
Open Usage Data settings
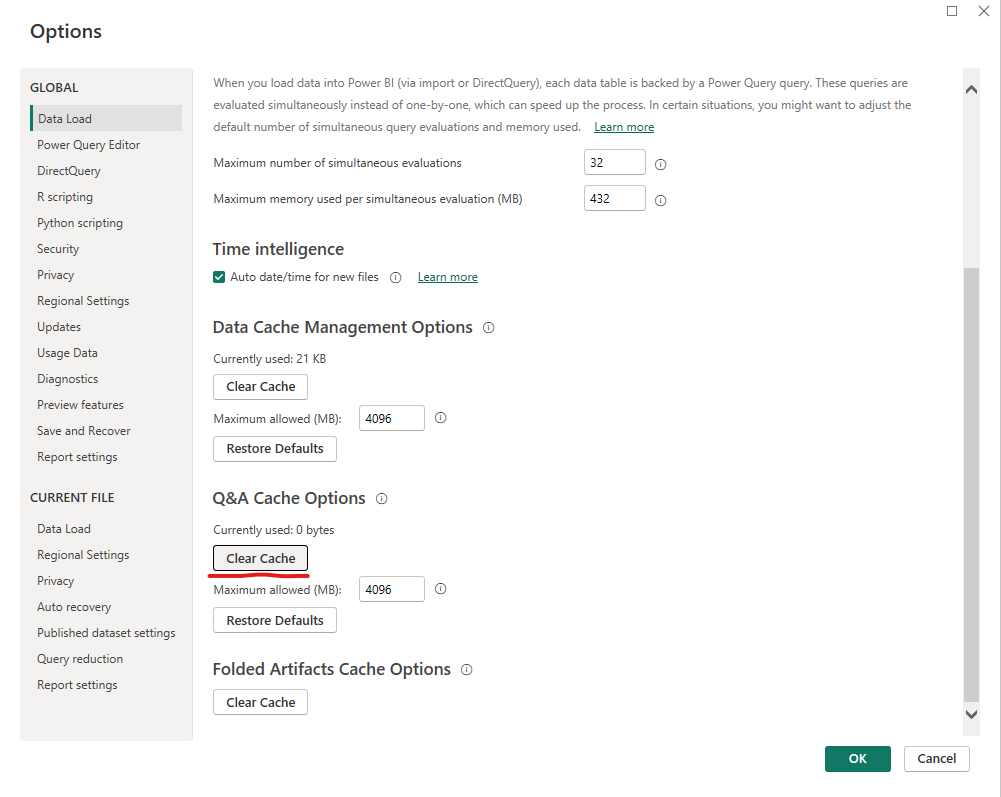67,353
